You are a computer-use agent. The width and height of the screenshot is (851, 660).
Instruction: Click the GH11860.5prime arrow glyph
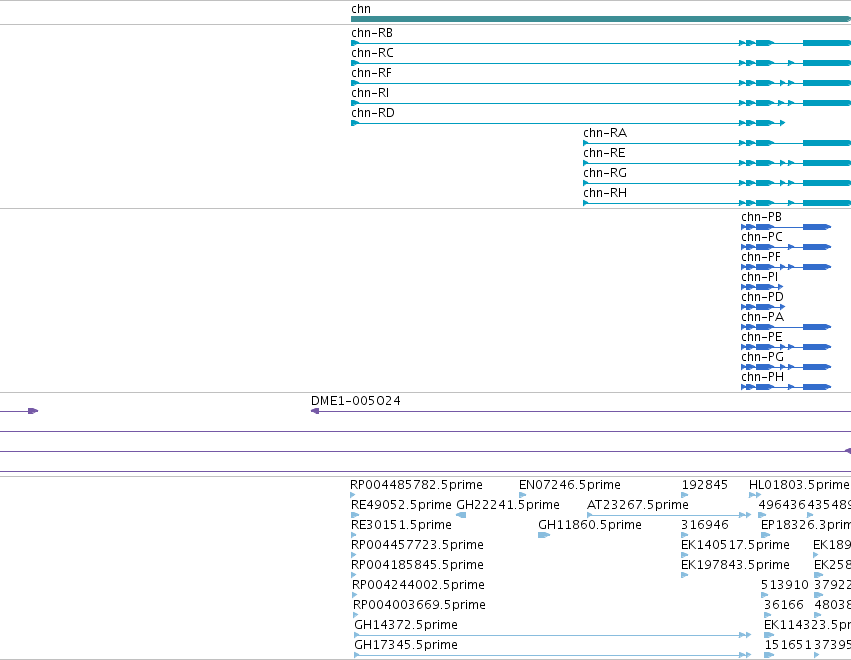tap(544, 536)
